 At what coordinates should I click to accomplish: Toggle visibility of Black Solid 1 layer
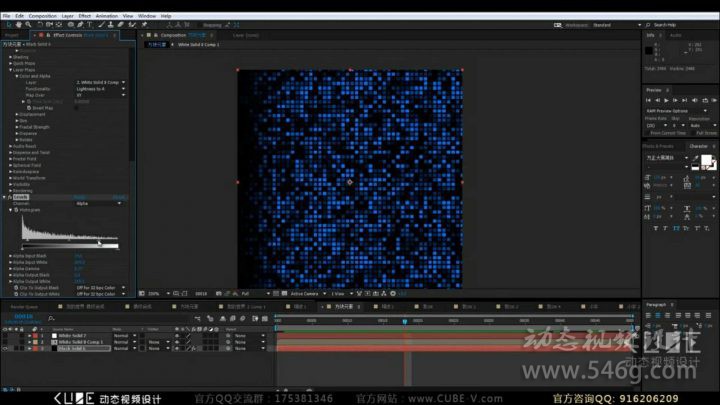7,347
